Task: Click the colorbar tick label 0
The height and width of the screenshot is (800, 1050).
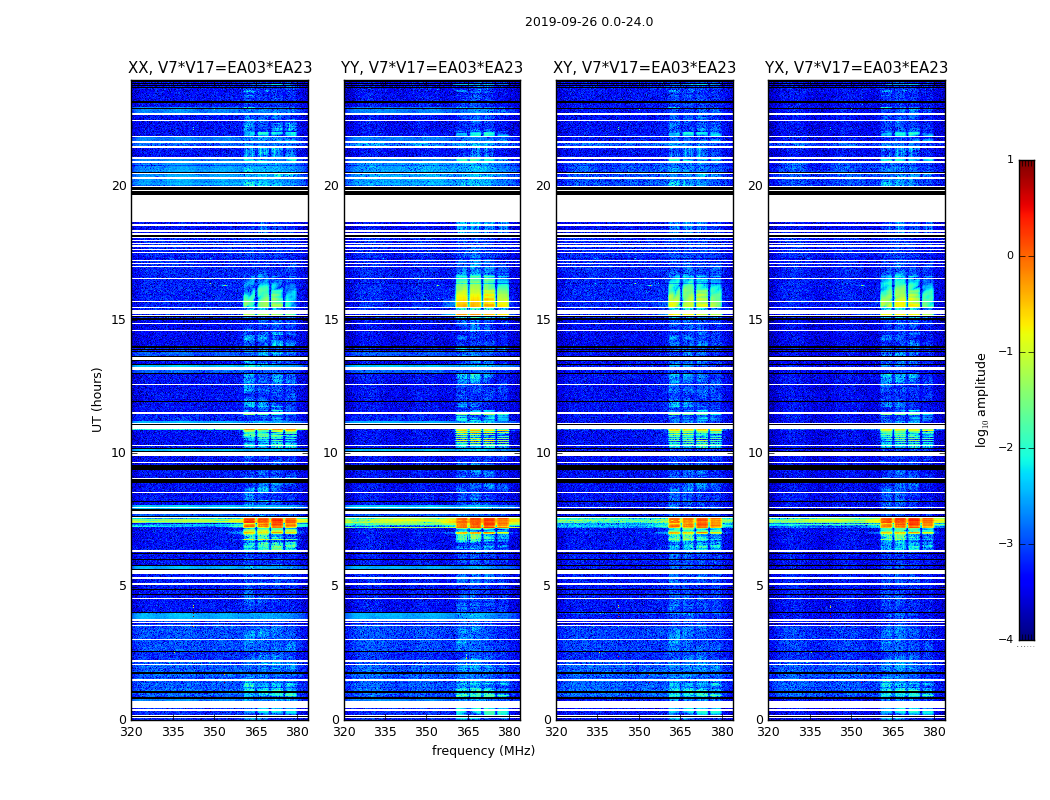Action: point(1009,256)
